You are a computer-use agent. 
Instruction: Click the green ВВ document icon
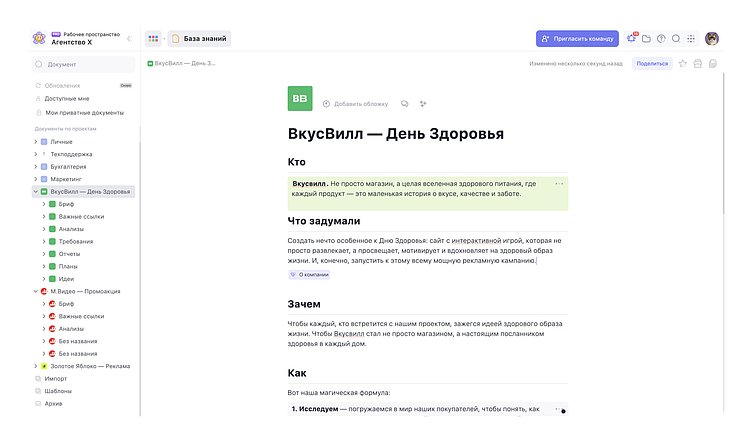pos(300,98)
